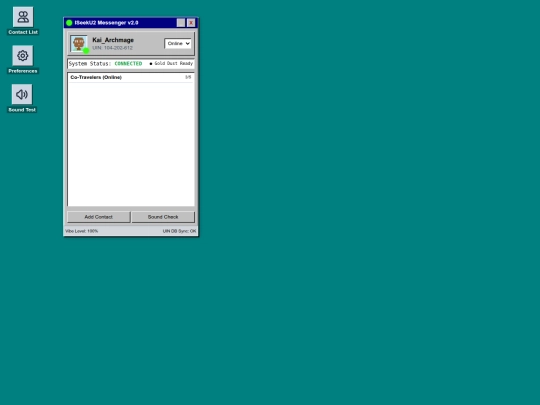This screenshot has width=540, height=405.
Task: Click the ISeekU2 Messenger v2.0 title text
Action: (x=106, y=23)
